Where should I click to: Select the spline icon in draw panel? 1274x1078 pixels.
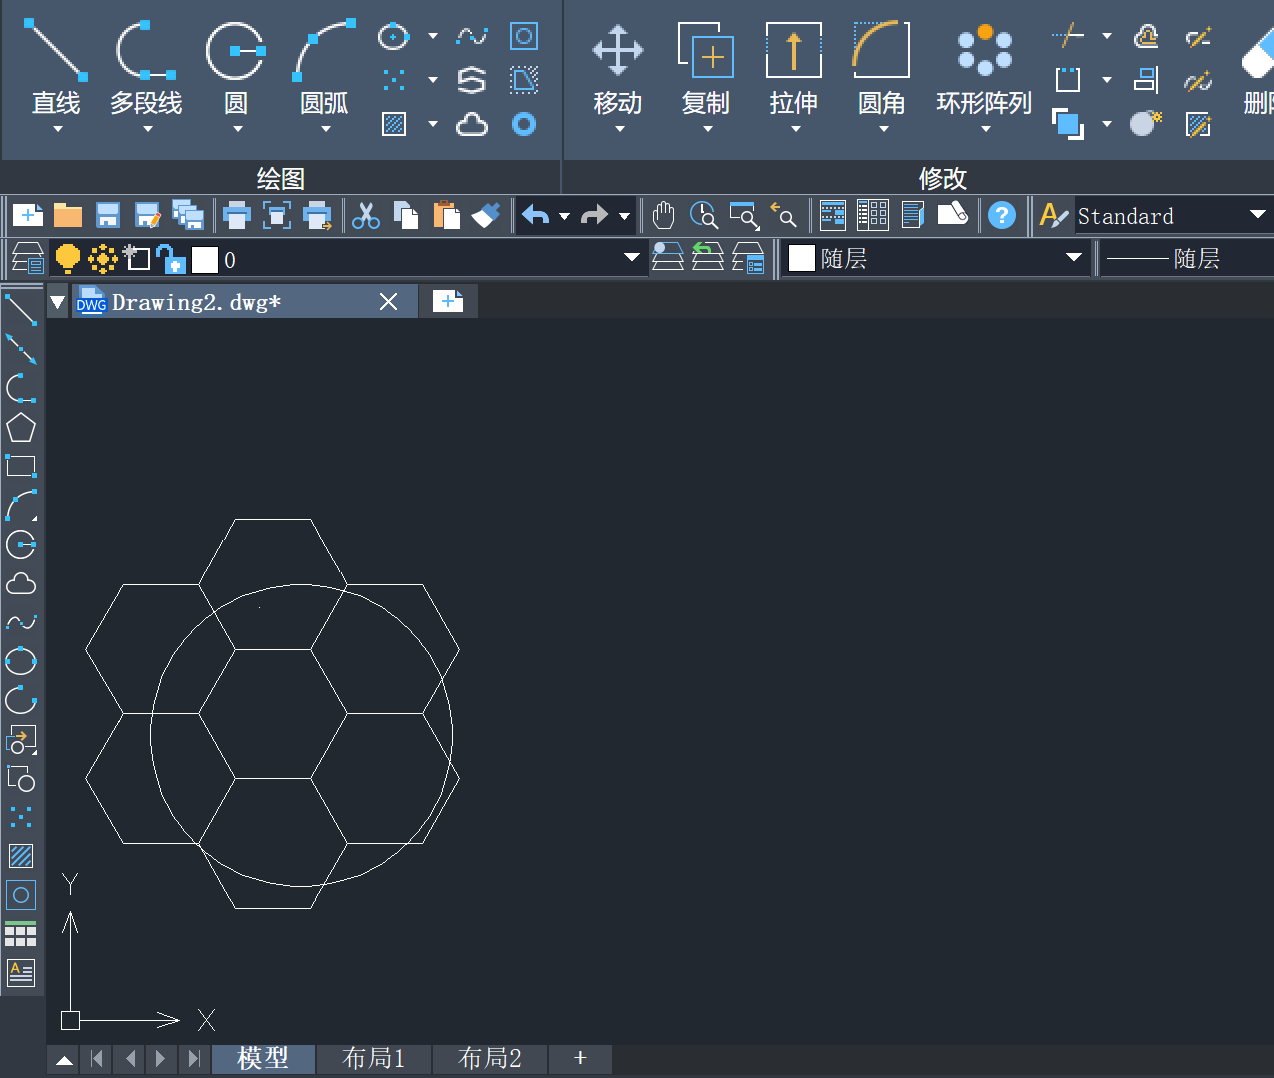[472, 37]
